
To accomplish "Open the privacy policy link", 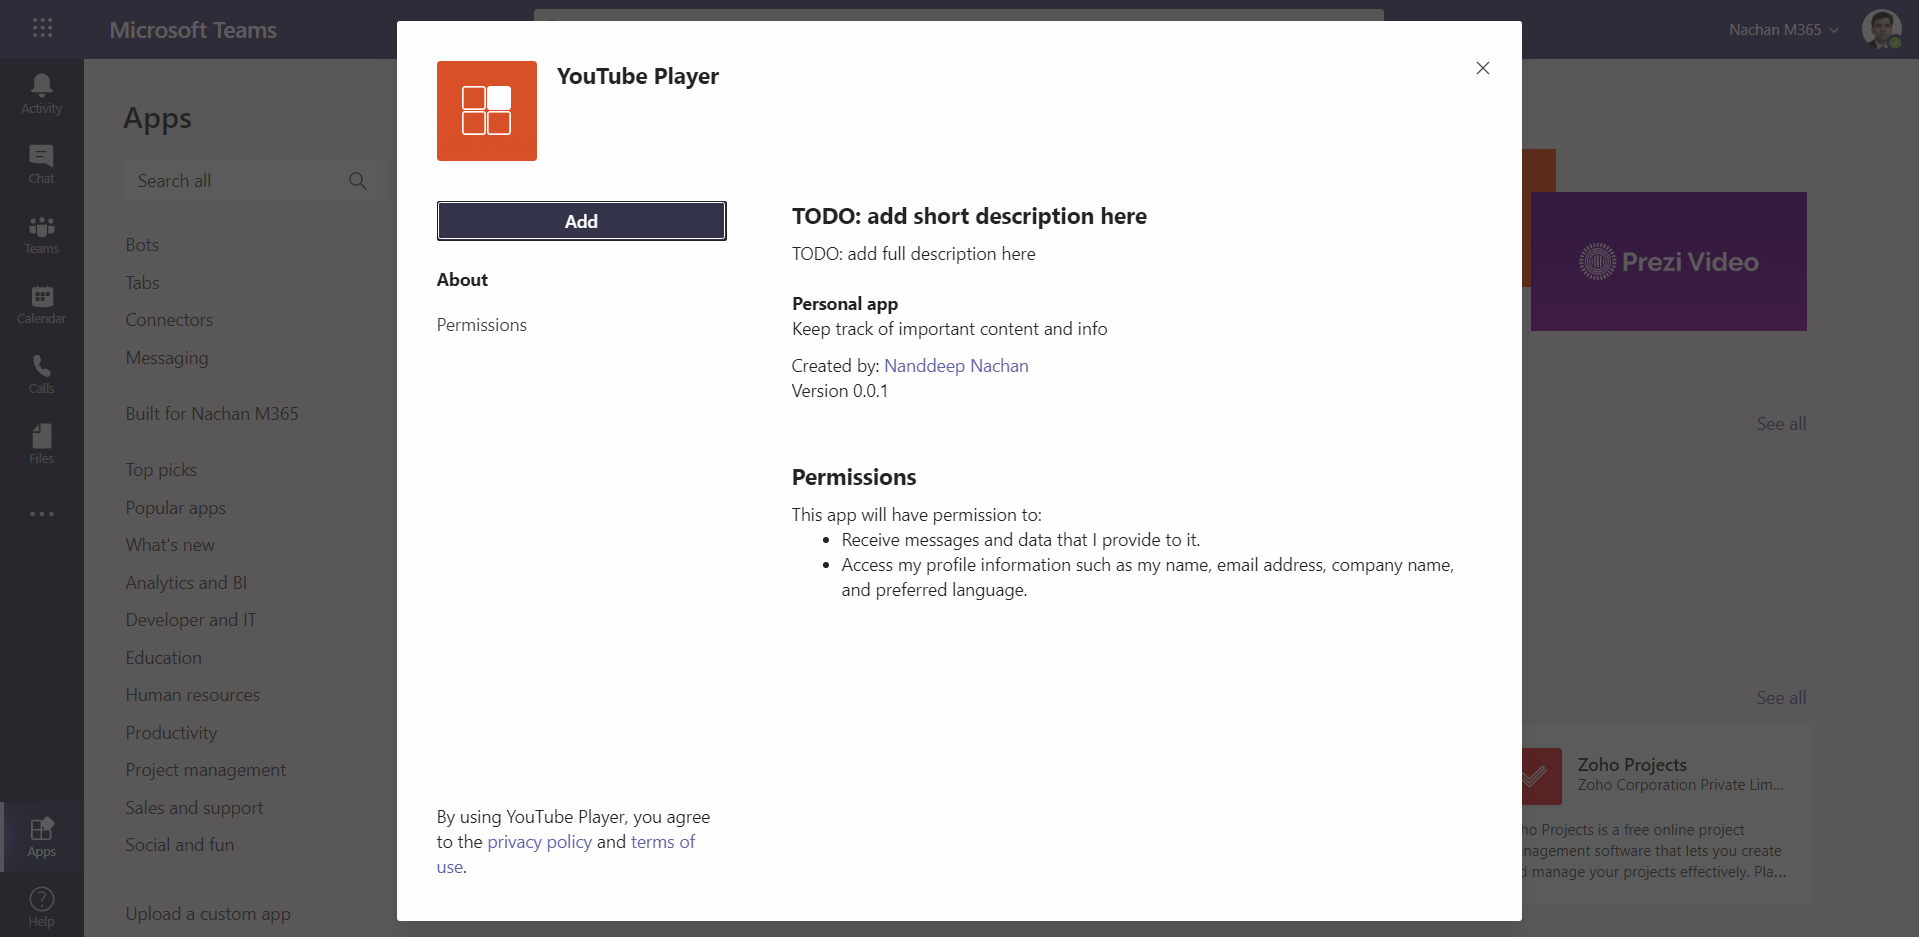I will (539, 842).
